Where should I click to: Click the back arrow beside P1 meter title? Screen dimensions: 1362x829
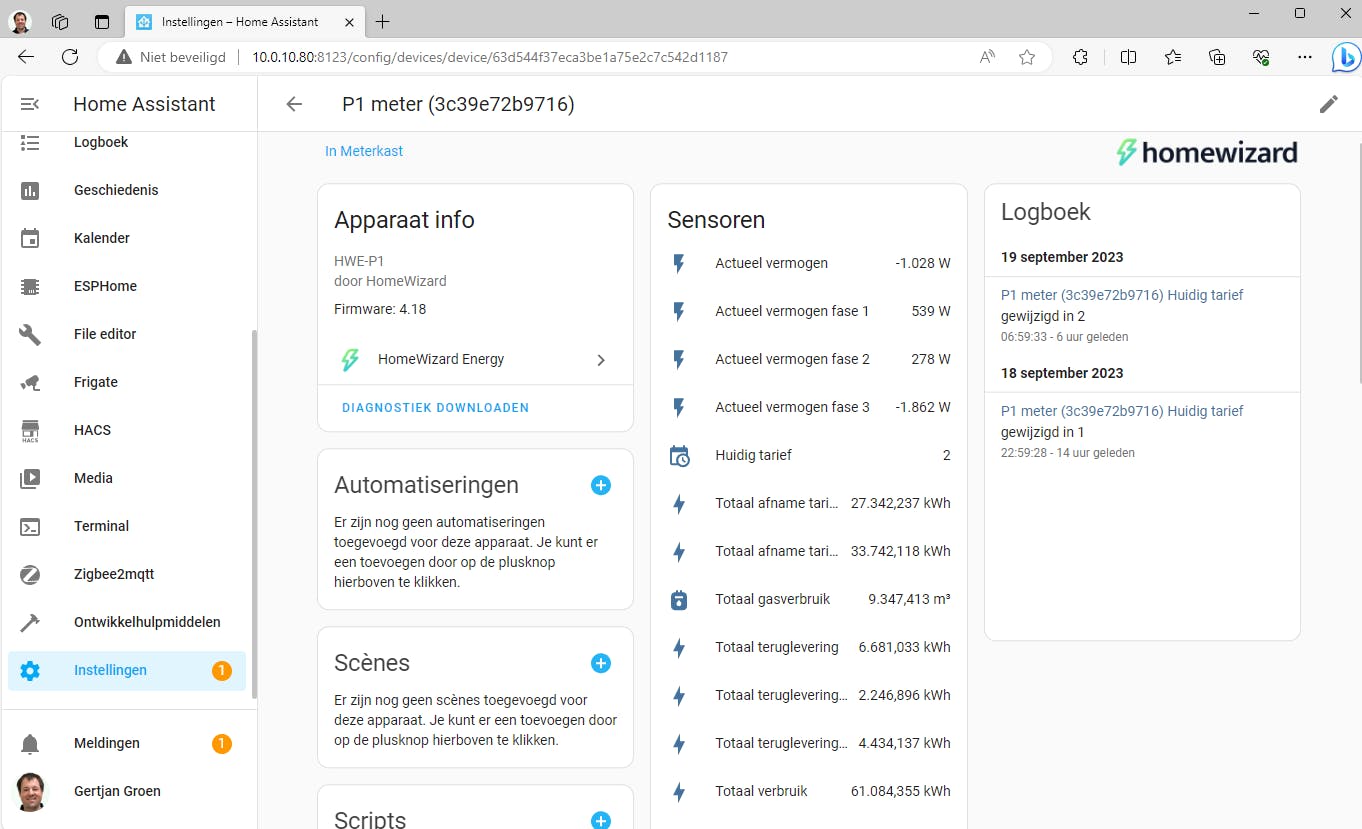[294, 104]
